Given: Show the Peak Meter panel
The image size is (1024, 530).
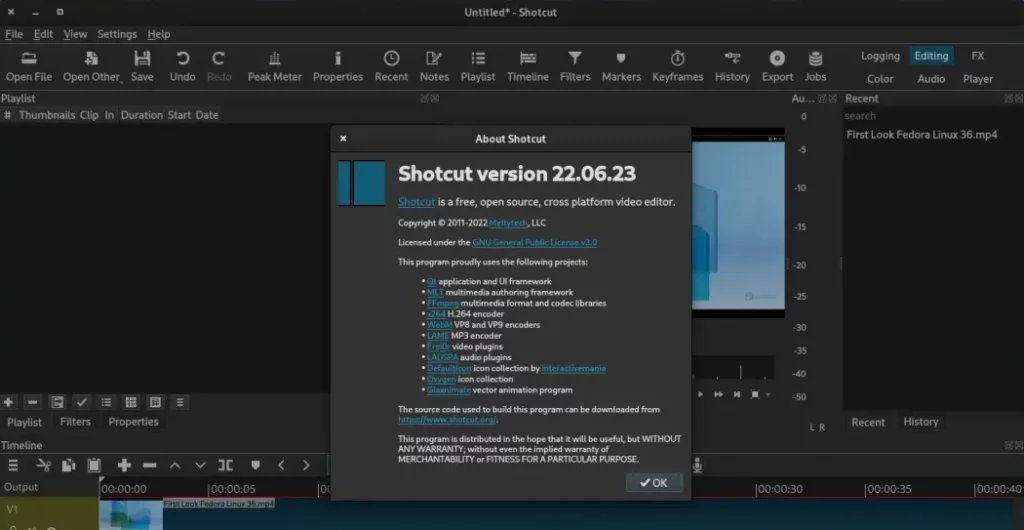Looking at the screenshot, I should pos(274,67).
